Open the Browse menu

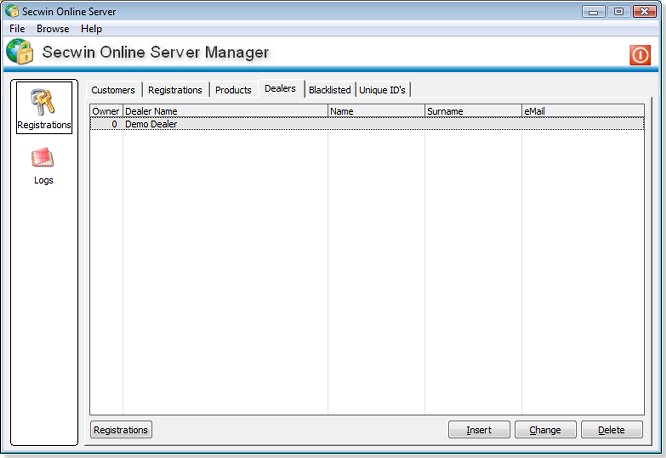pos(53,29)
